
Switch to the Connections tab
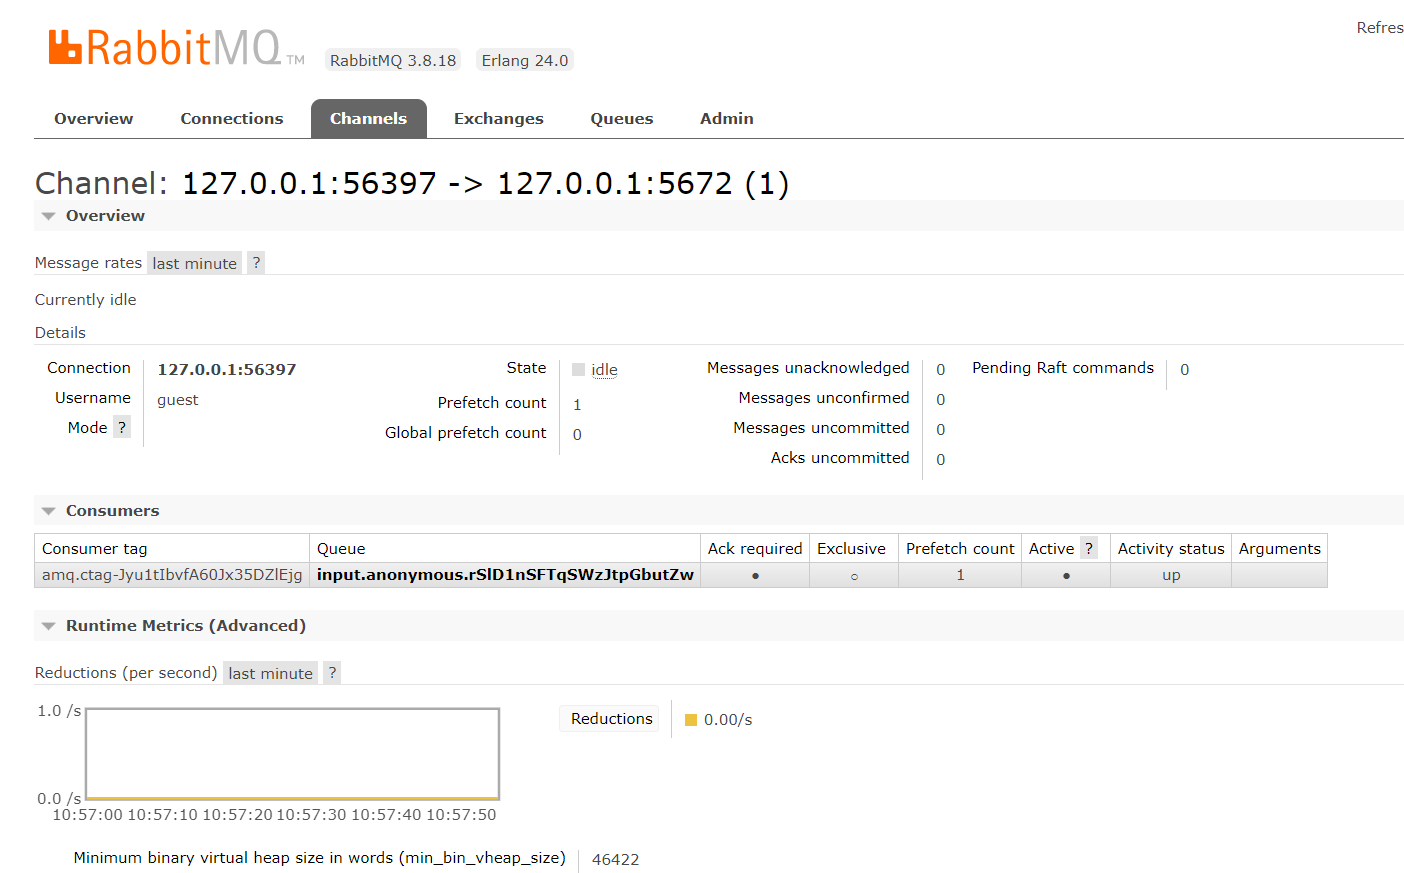pos(232,119)
